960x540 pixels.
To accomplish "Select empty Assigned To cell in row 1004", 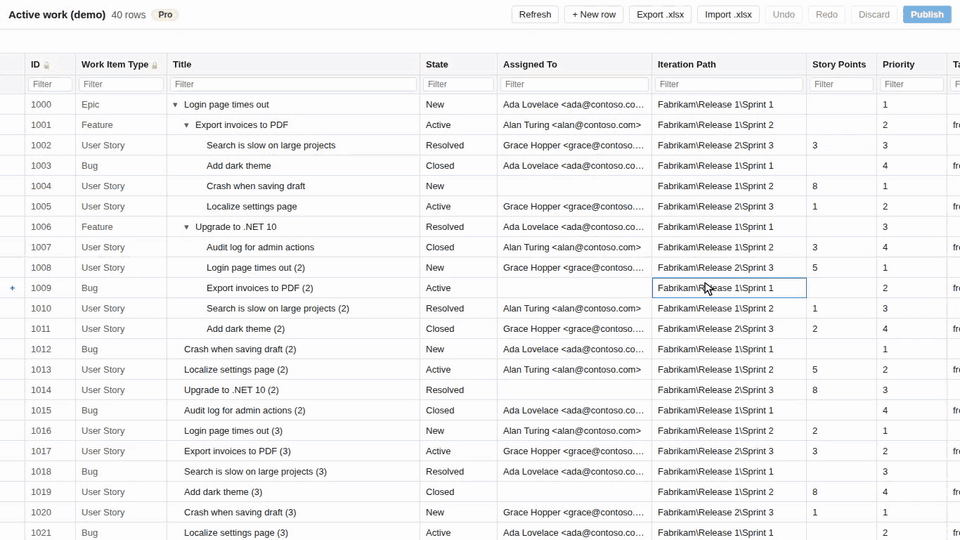I will tap(574, 186).
